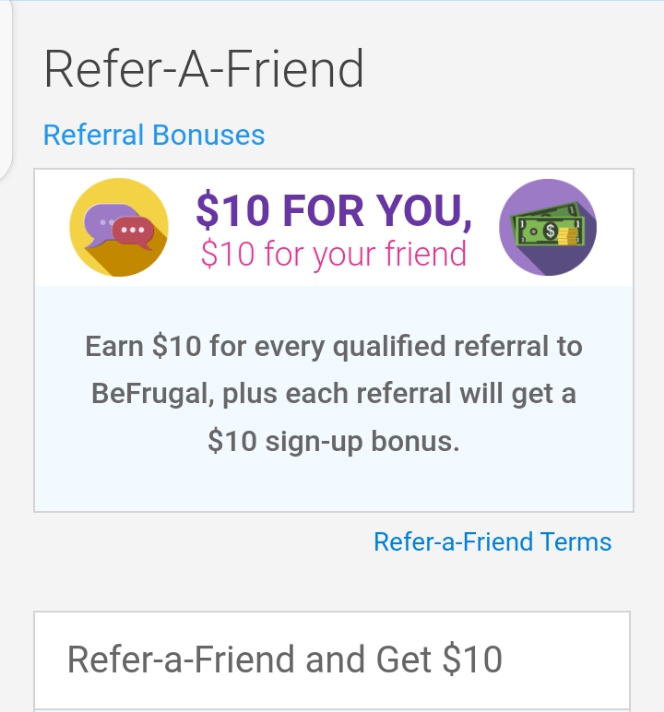Click the Refer-A-Friend page heading
The image size is (664, 712).
point(204,70)
